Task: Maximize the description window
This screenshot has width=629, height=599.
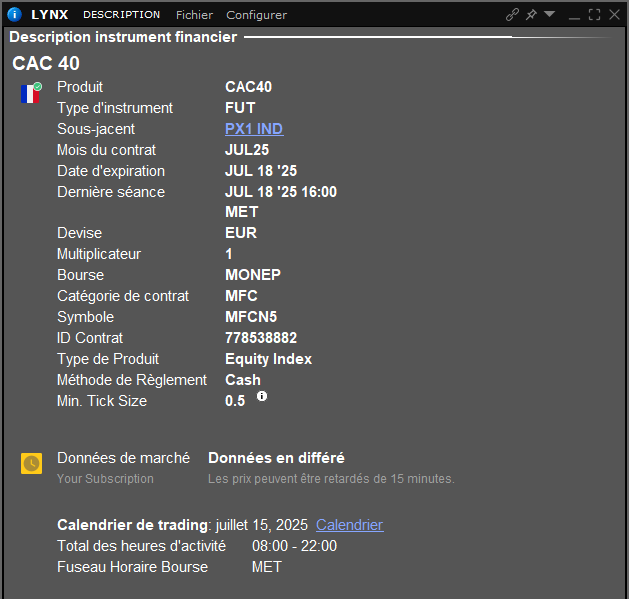Action: click(594, 14)
